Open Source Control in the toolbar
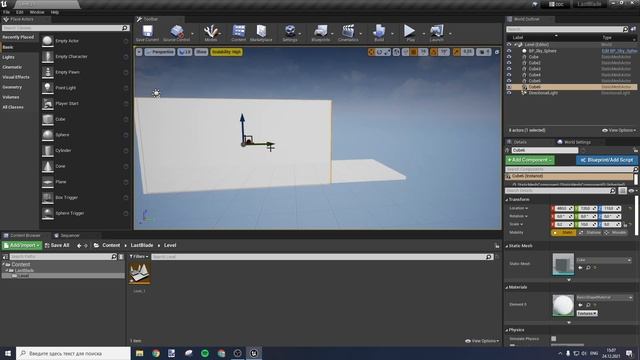 (176, 33)
